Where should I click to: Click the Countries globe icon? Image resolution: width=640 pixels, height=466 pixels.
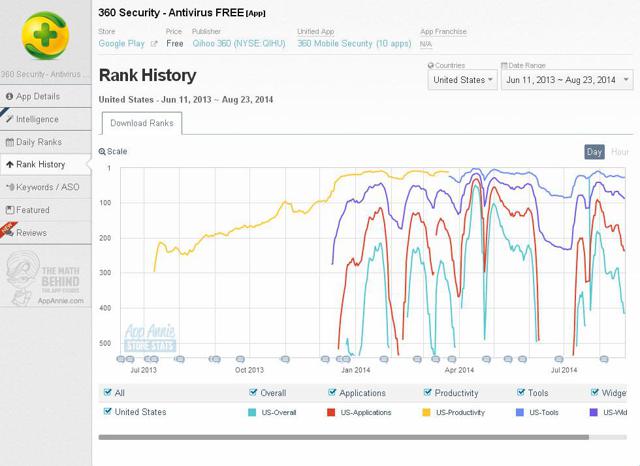pyautogui.click(x=431, y=65)
